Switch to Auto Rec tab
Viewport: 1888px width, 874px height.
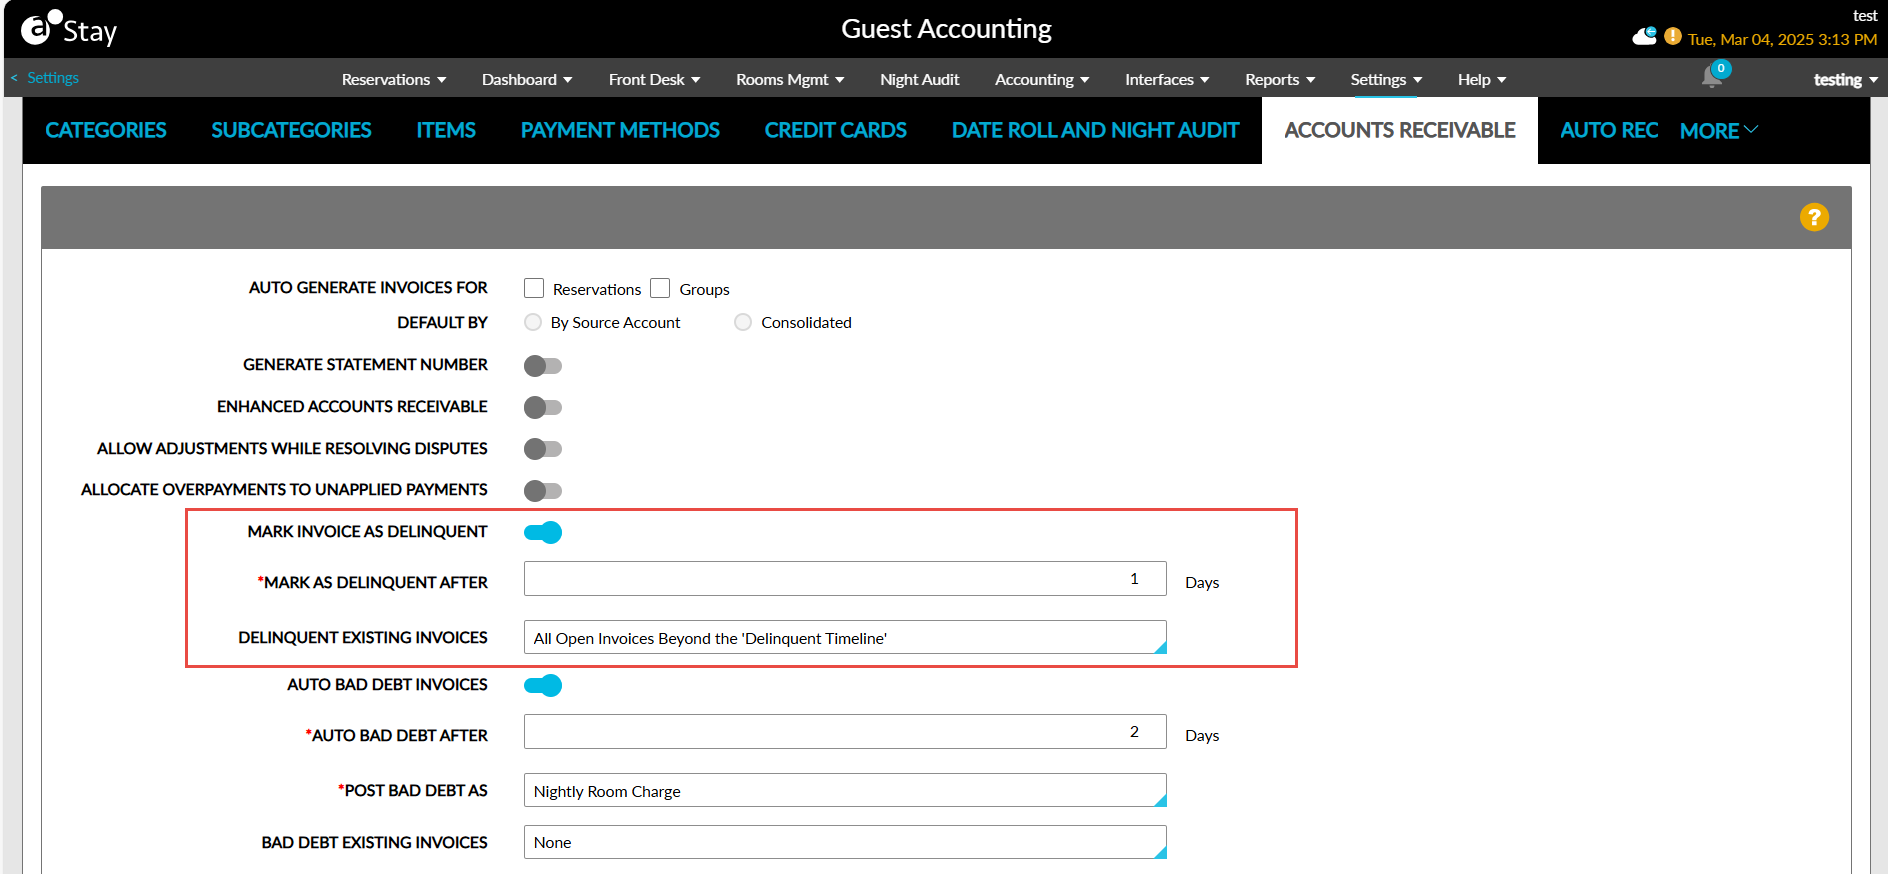click(1609, 130)
